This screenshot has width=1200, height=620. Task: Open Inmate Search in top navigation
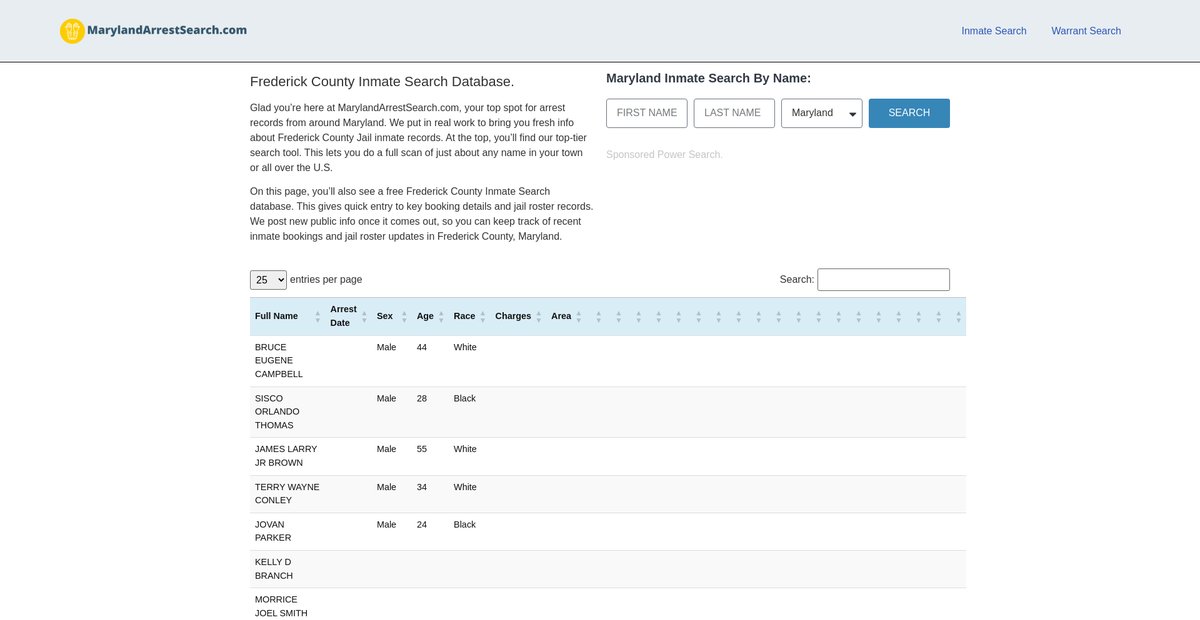click(993, 31)
